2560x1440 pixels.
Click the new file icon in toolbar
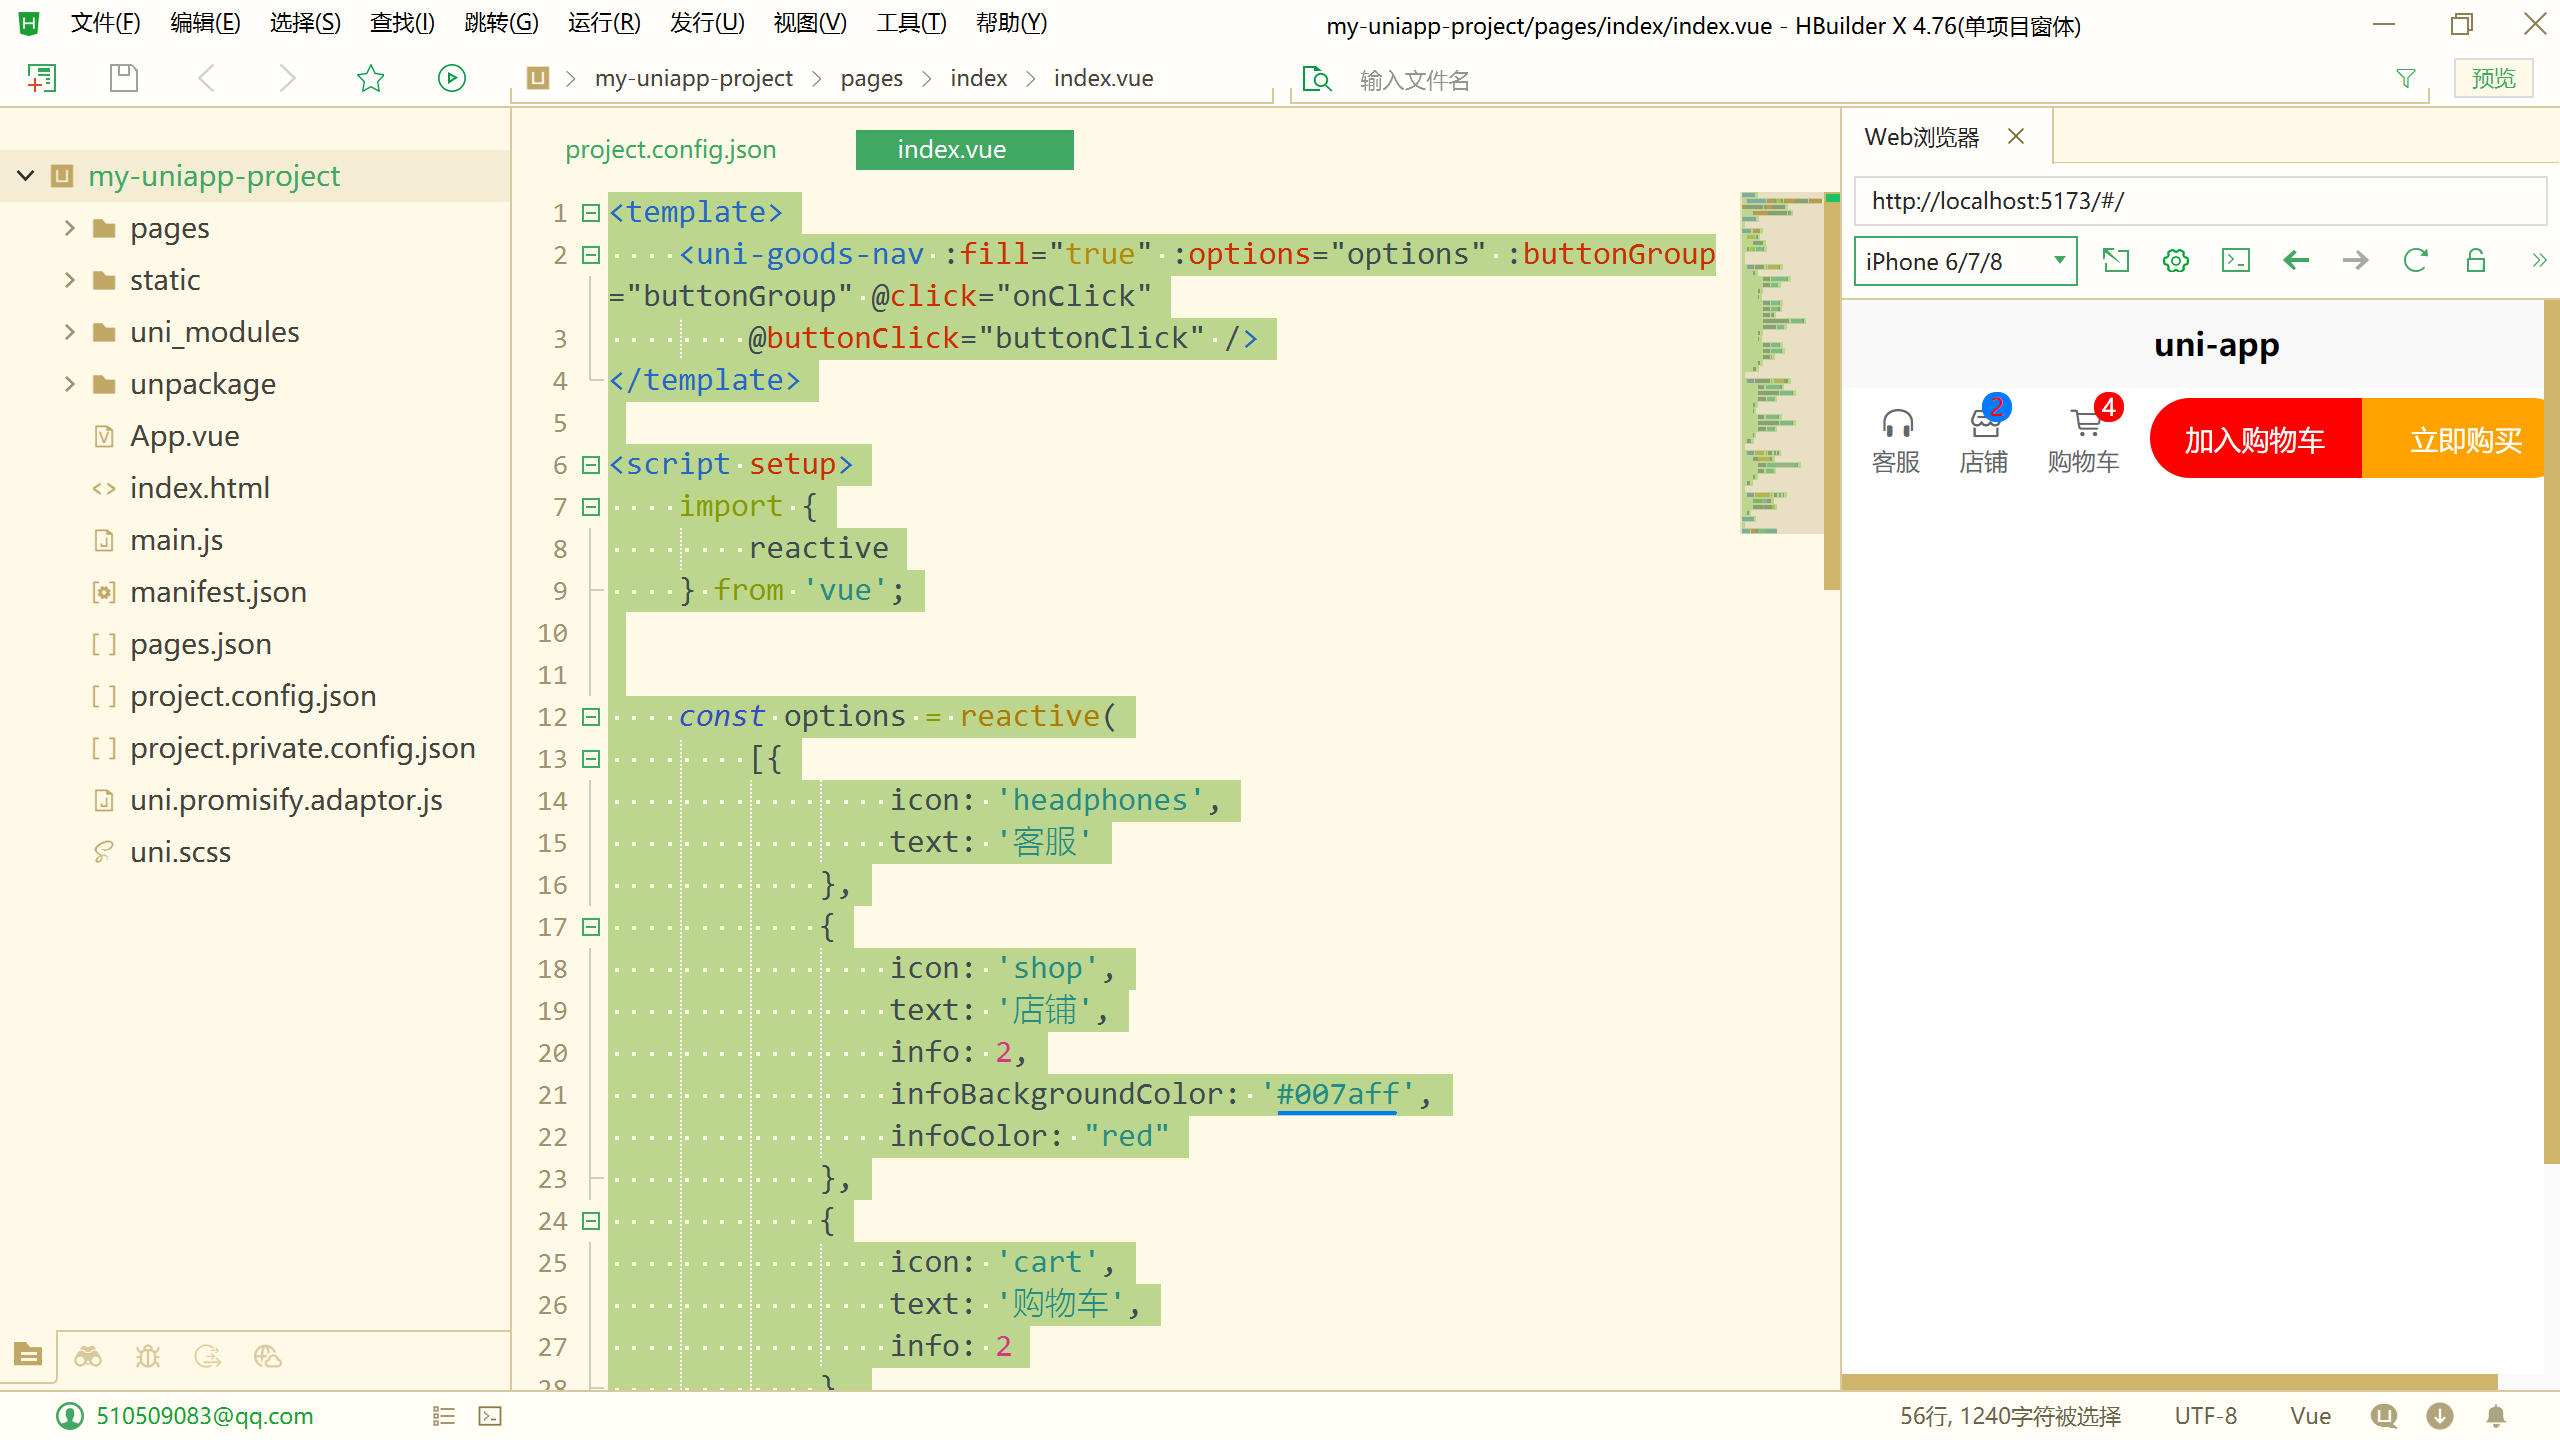[x=42, y=78]
